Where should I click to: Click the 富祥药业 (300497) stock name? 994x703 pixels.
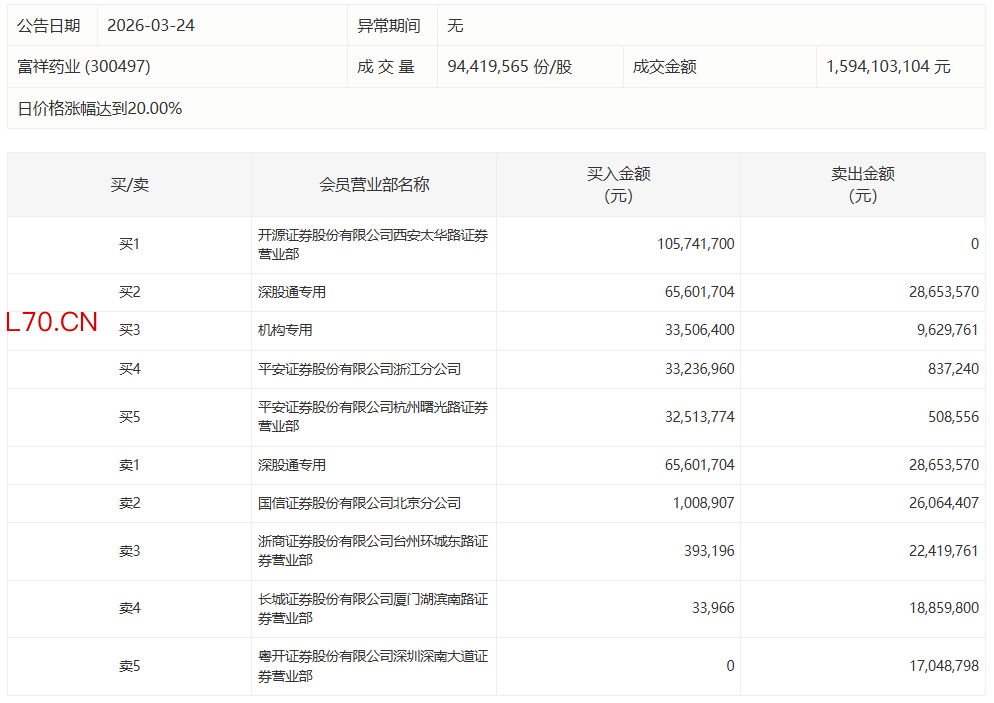(x=84, y=67)
